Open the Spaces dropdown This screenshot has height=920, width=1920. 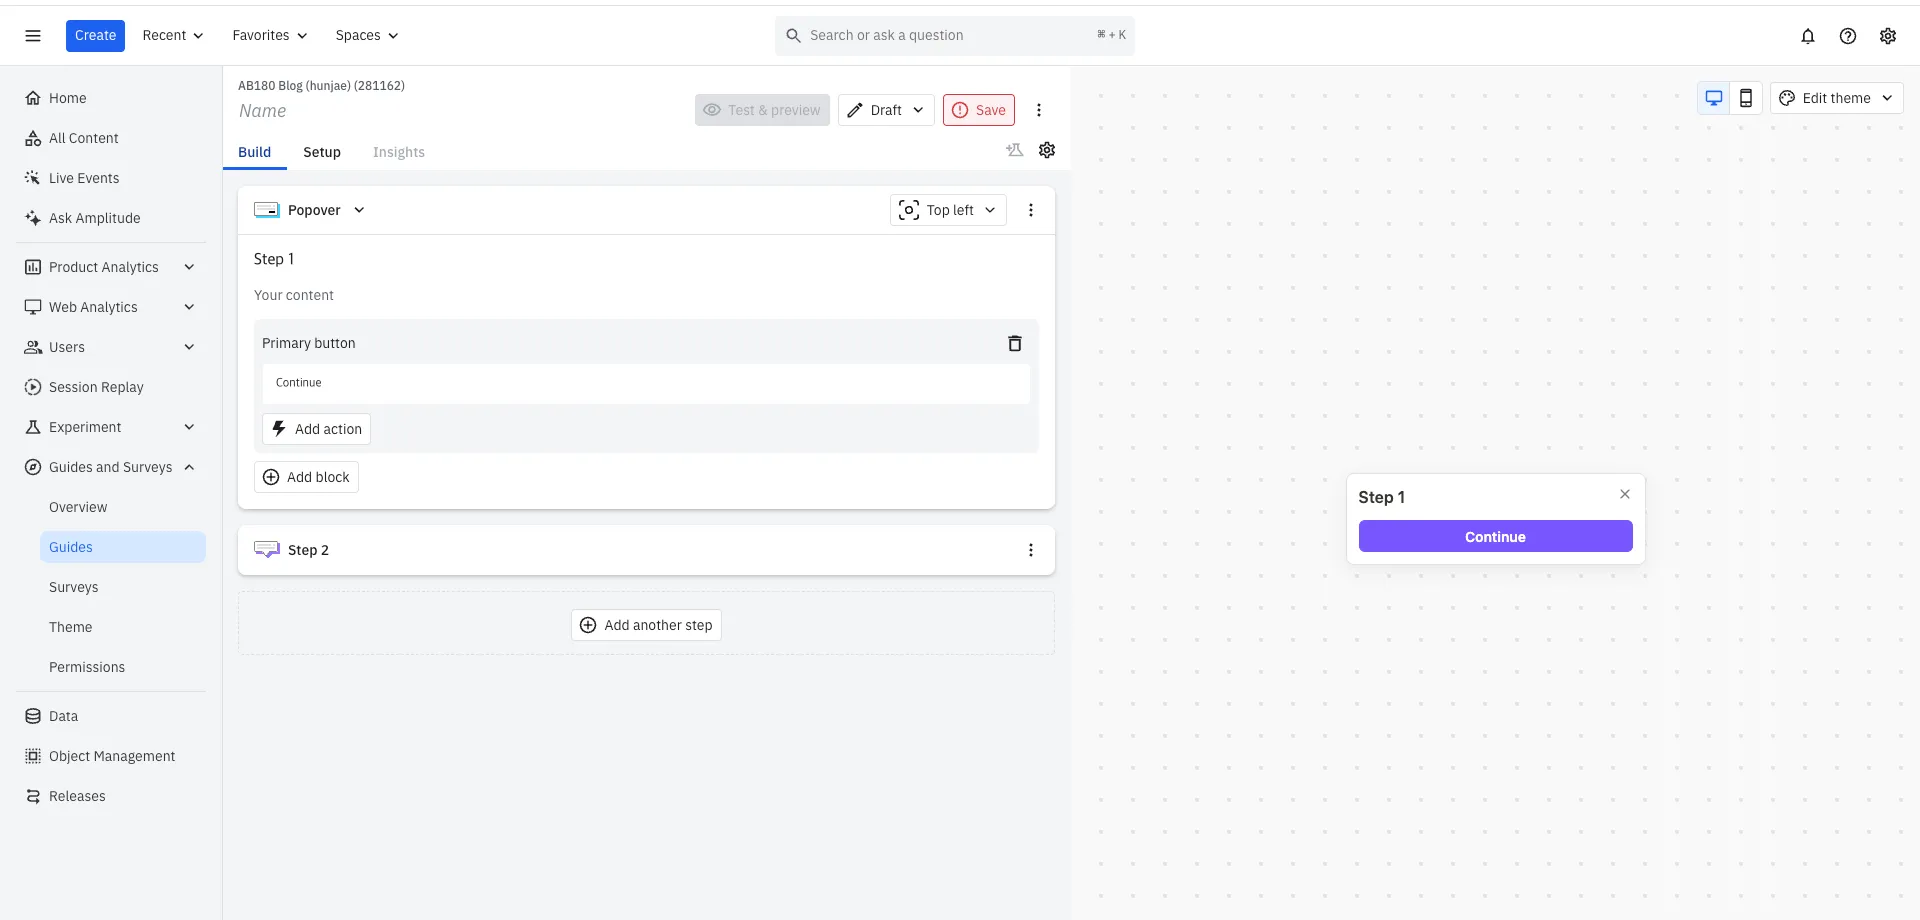366,36
